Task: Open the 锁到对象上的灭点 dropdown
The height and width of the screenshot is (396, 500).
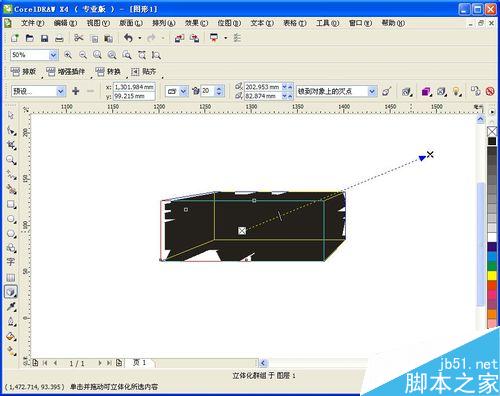Action: click(x=372, y=91)
